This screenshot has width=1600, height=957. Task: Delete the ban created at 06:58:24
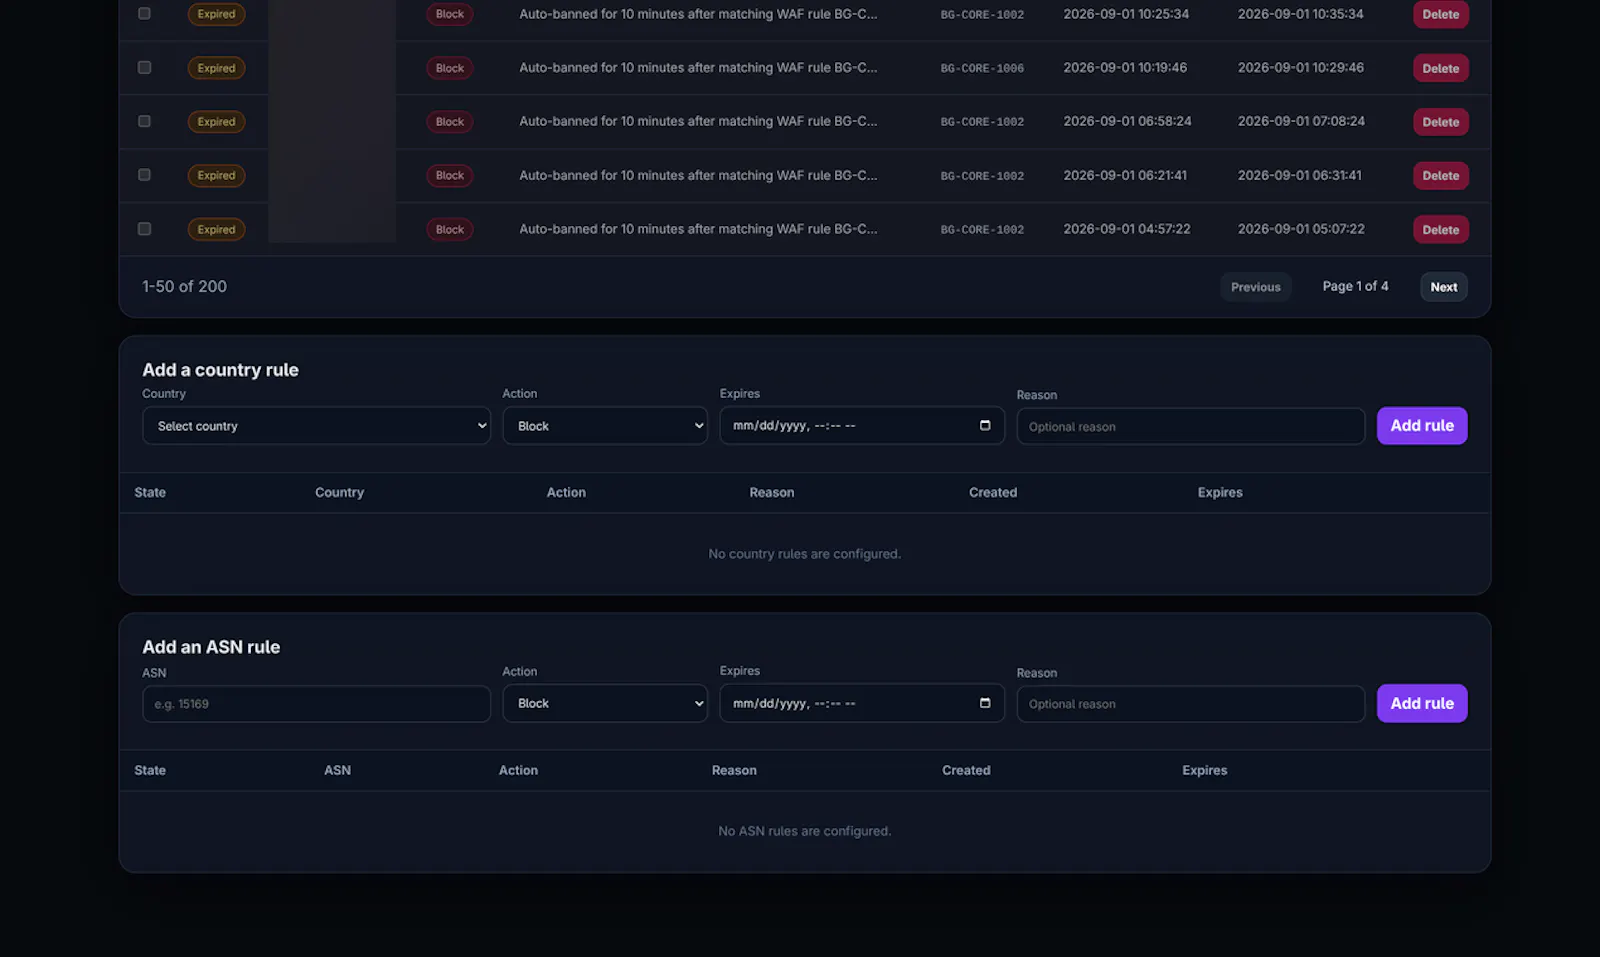pyautogui.click(x=1440, y=122)
